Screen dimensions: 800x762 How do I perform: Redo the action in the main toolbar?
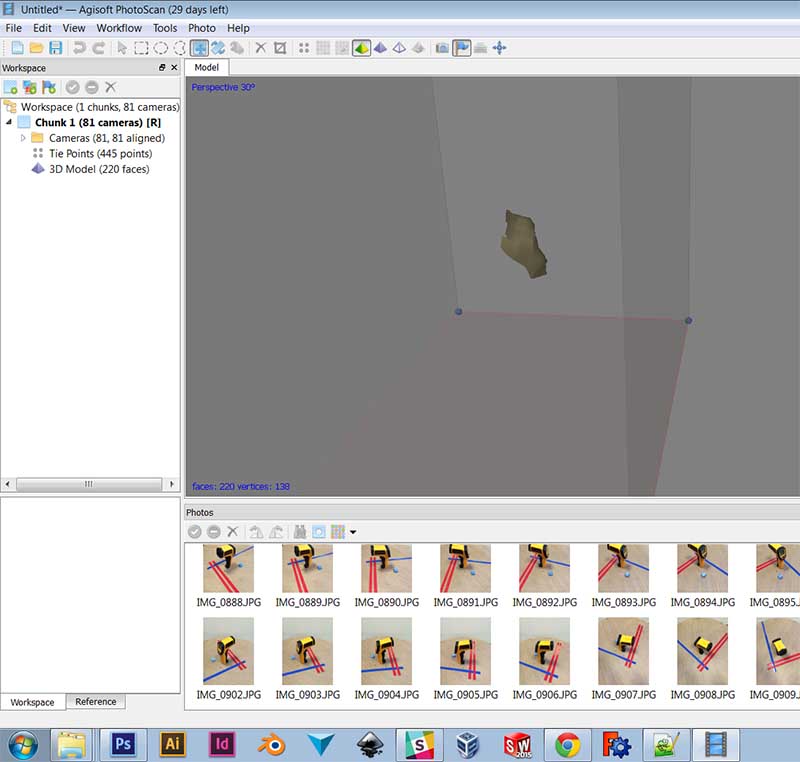point(98,48)
